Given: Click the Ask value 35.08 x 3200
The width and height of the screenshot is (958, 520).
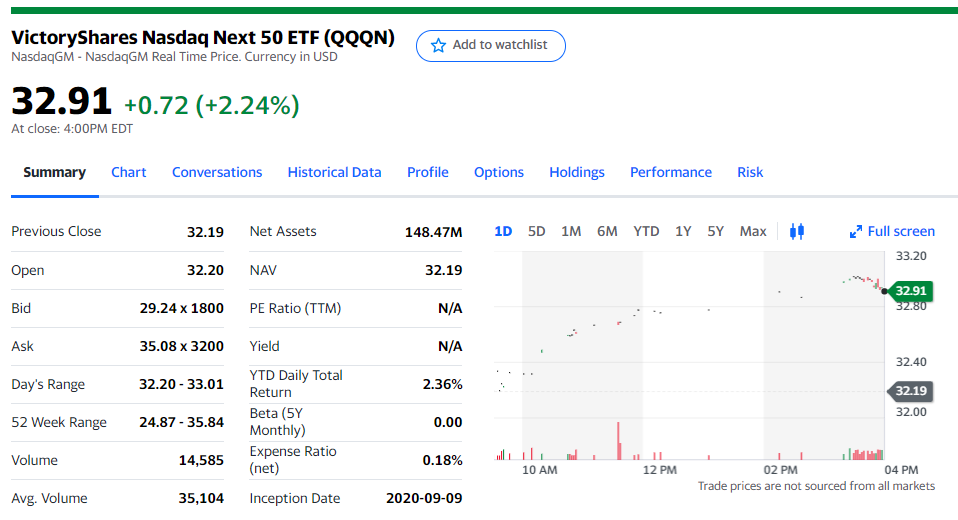Looking at the screenshot, I should point(181,346).
